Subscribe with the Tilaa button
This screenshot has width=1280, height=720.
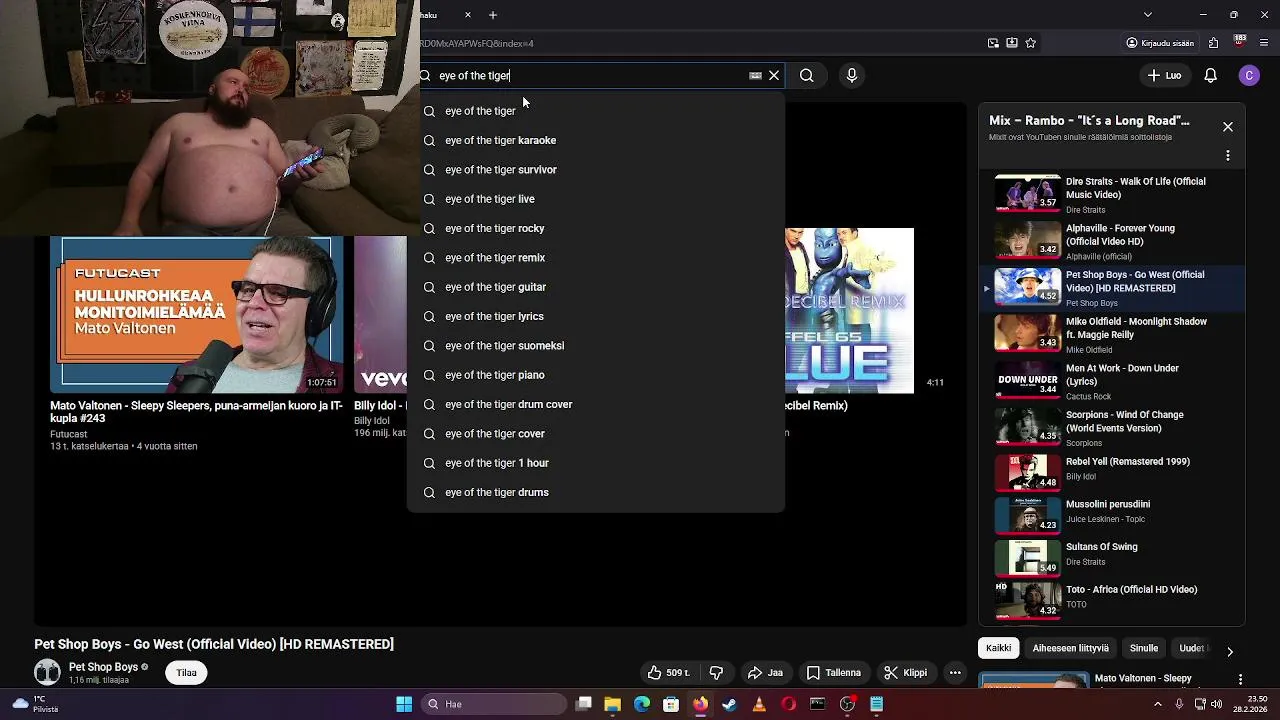(187, 673)
